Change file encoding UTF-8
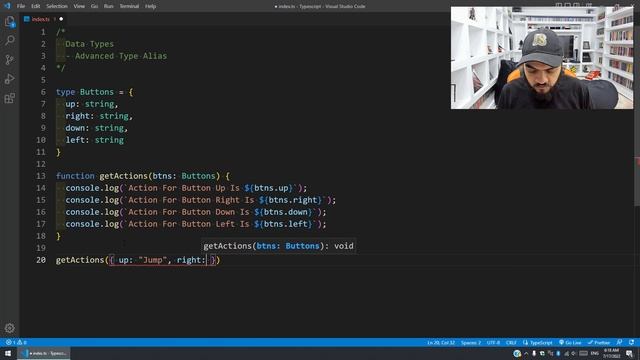 pyautogui.click(x=493, y=342)
